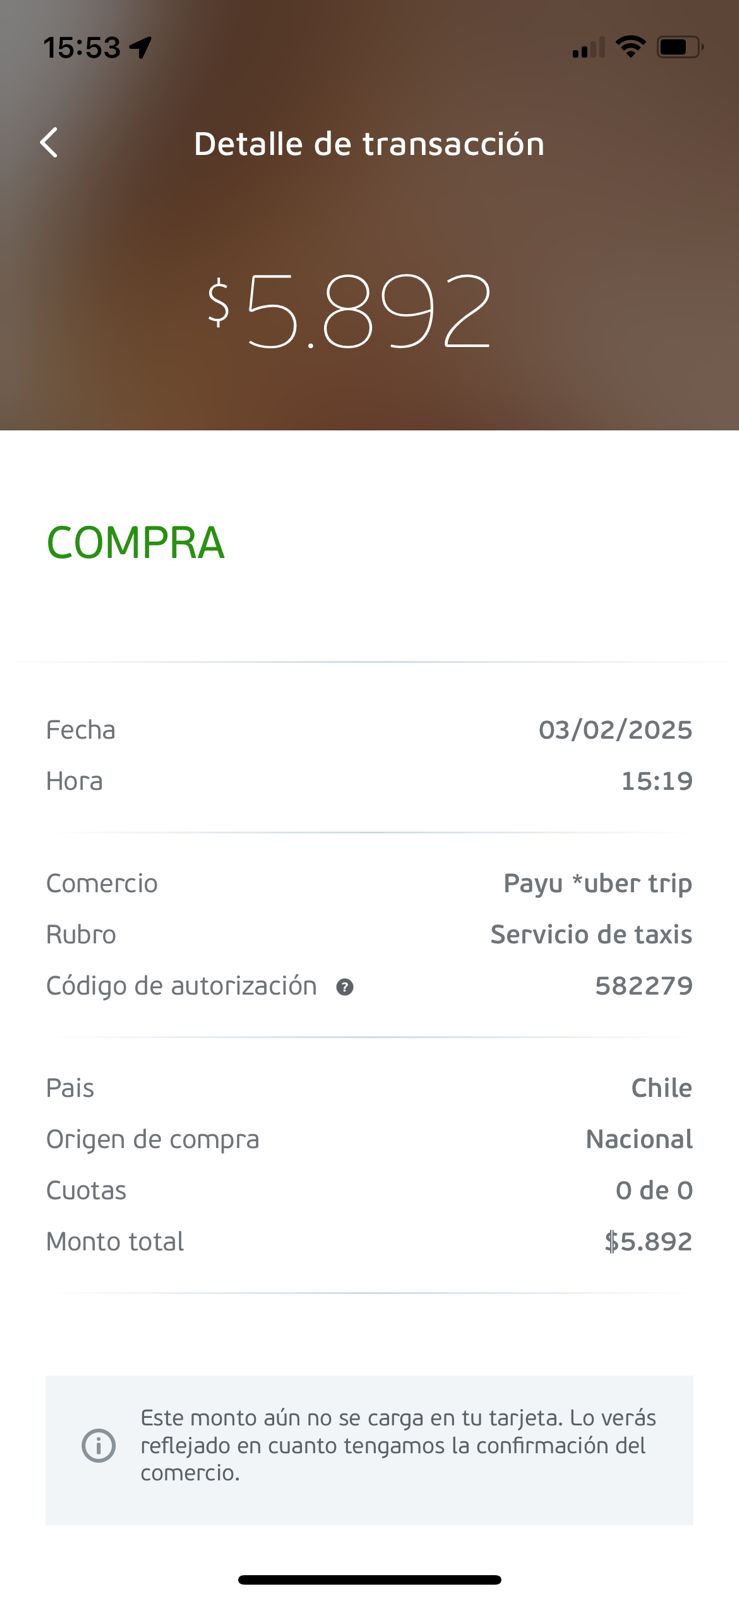Tap the Servicio de taxis category value
The width and height of the screenshot is (739, 1600).
[591, 935]
